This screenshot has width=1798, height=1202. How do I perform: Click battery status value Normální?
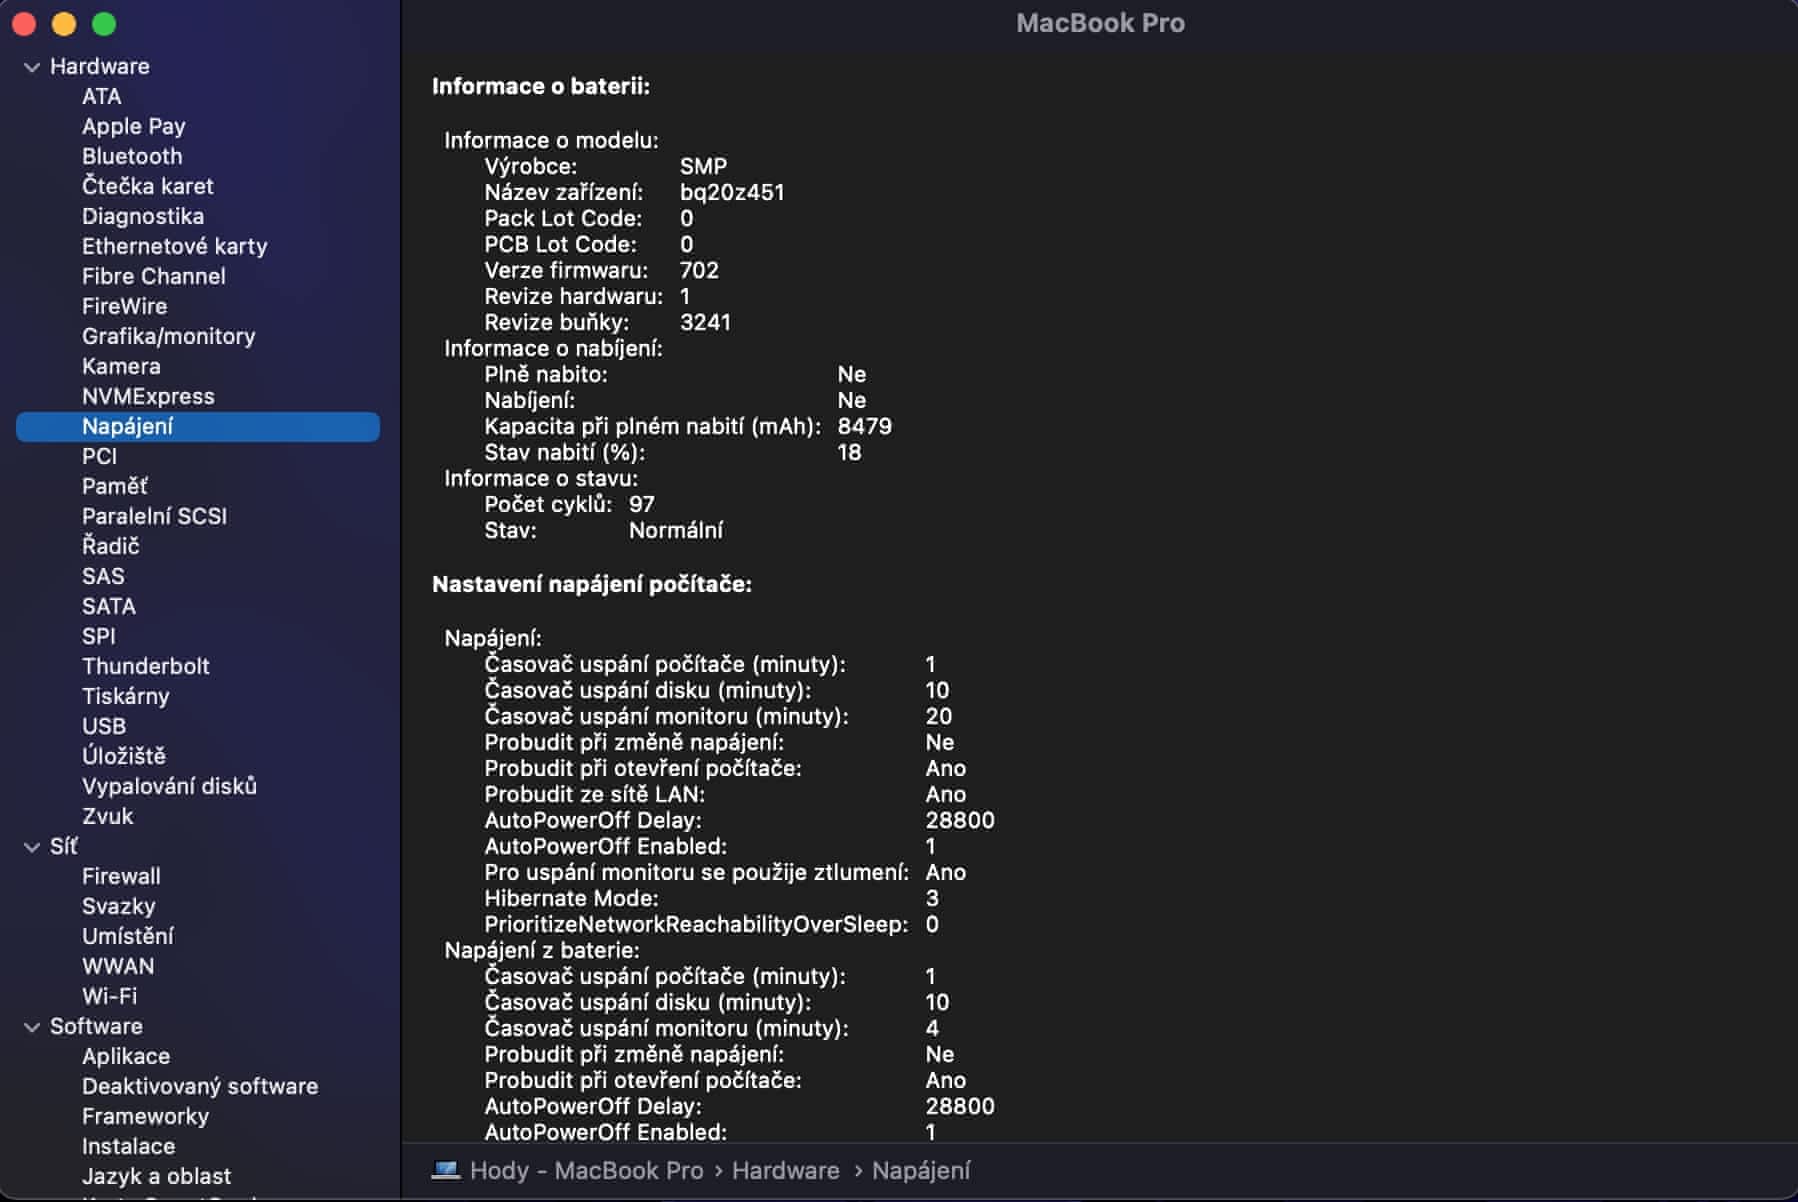[676, 530]
